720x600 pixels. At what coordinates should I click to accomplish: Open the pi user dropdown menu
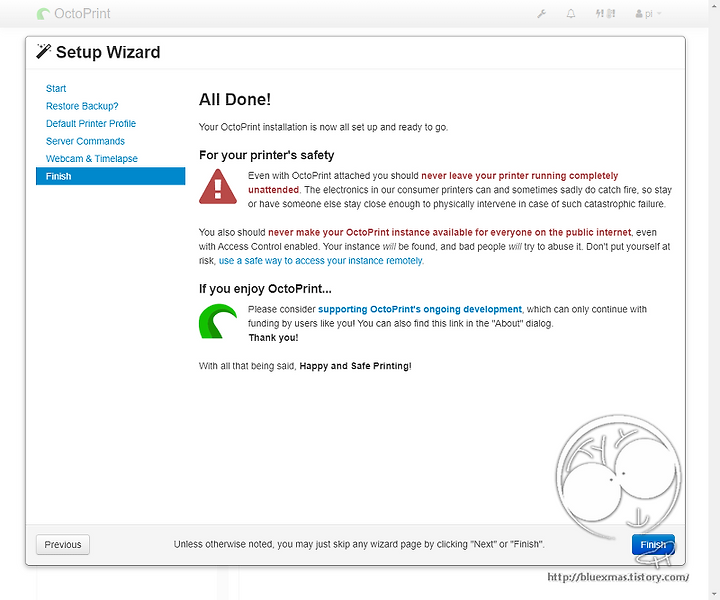(x=648, y=14)
